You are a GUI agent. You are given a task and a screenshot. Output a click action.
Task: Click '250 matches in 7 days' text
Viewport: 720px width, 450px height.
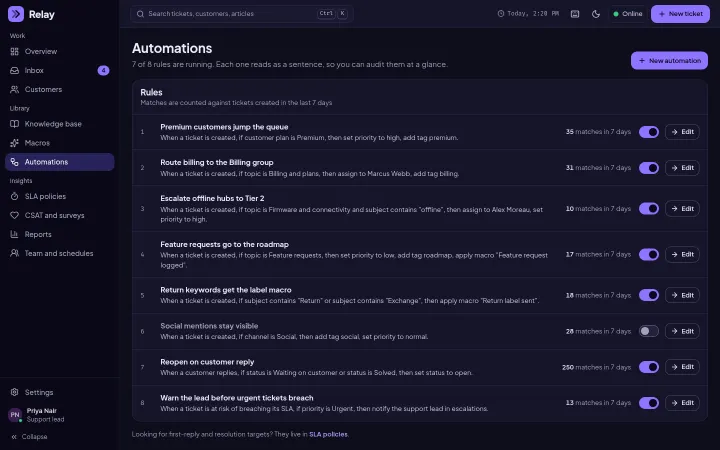[x=596, y=367]
